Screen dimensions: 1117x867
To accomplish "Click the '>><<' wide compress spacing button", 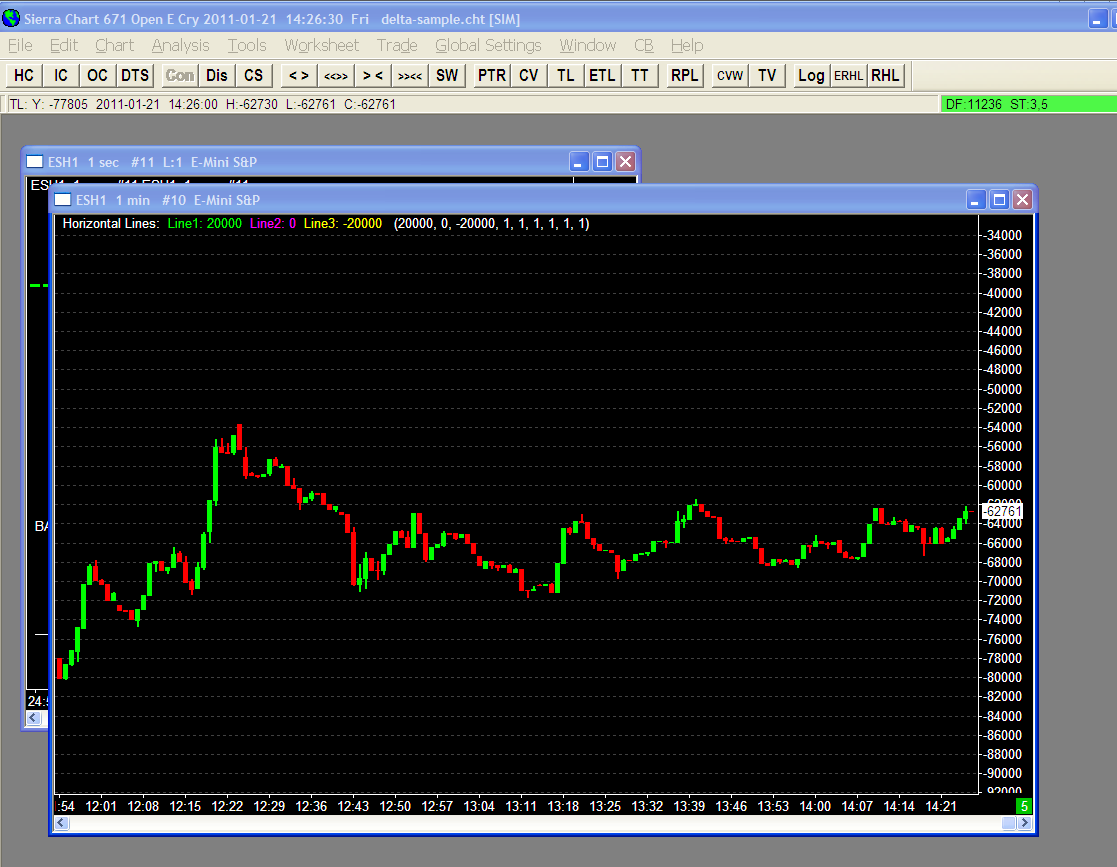I will click(x=410, y=76).
